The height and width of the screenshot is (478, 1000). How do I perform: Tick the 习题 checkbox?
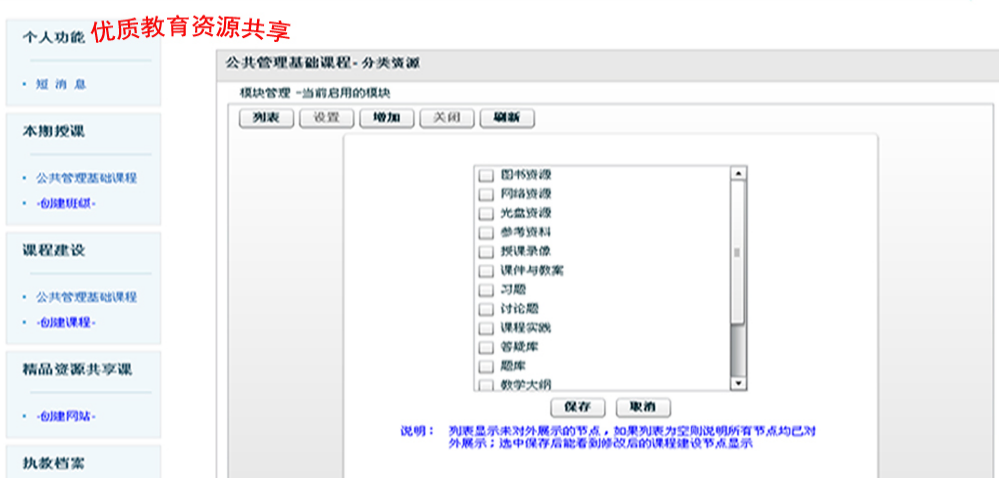pyautogui.click(x=486, y=290)
